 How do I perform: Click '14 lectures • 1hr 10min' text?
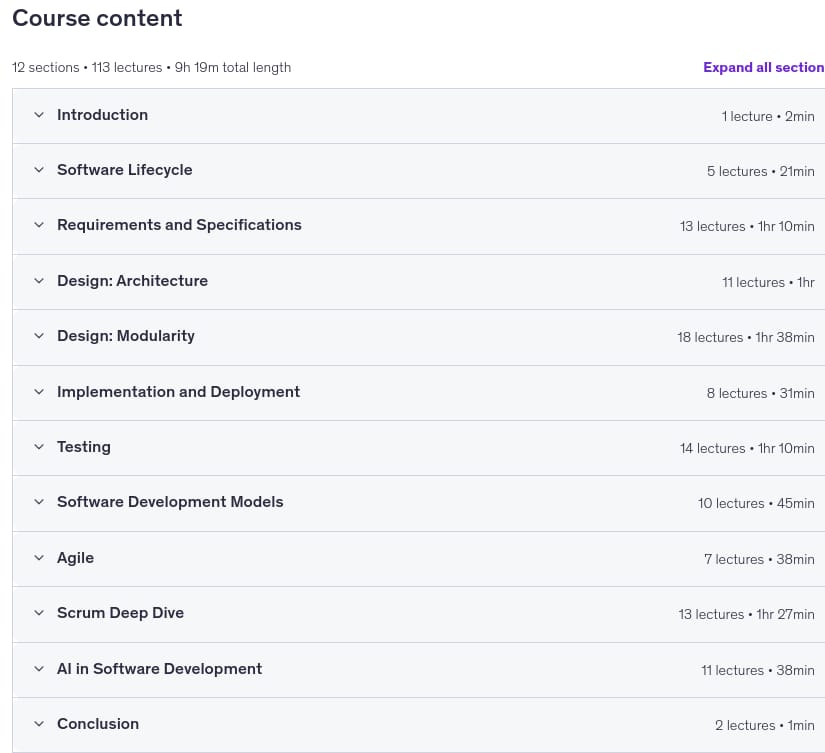click(747, 448)
